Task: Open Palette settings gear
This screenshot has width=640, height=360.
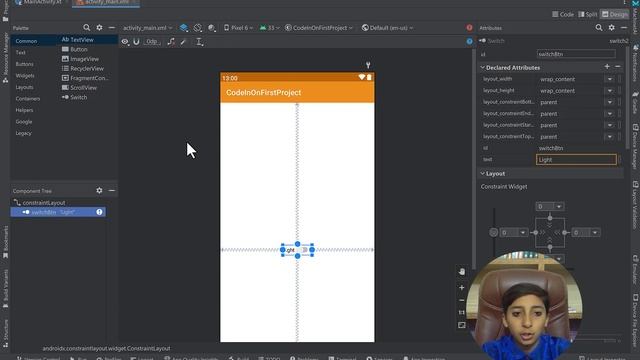Action: [x=99, y=28]
